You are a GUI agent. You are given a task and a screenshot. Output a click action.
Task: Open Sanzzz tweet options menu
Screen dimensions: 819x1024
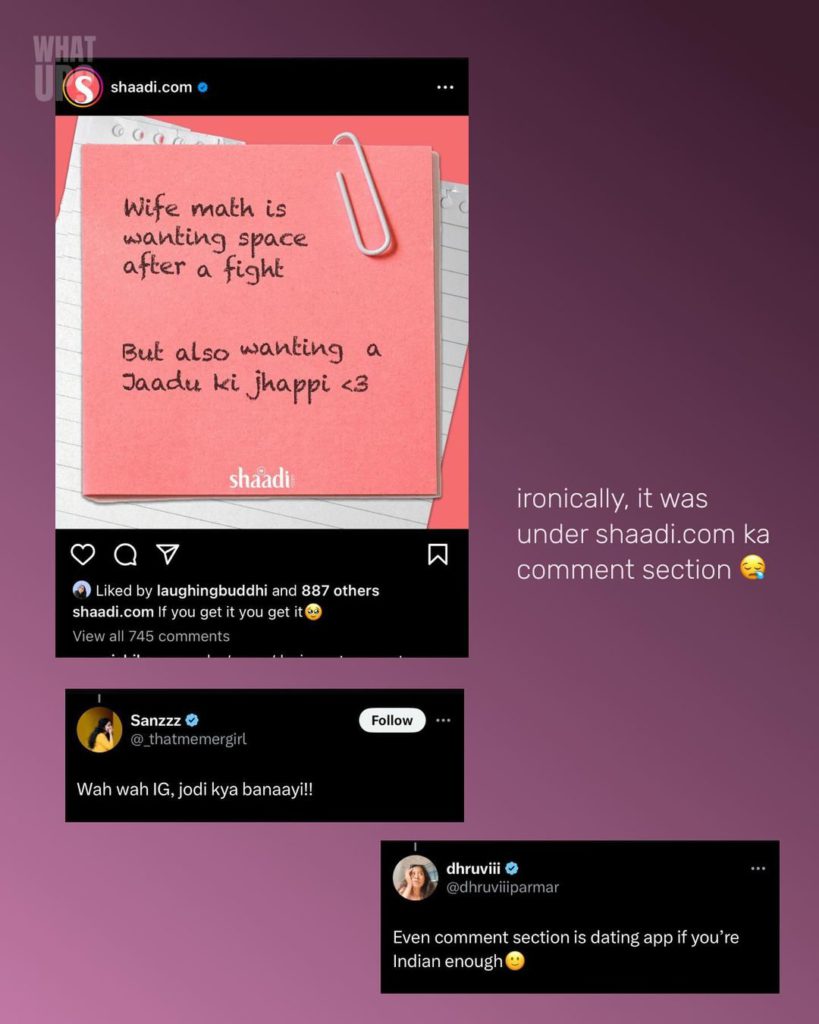tap(443, 720)
